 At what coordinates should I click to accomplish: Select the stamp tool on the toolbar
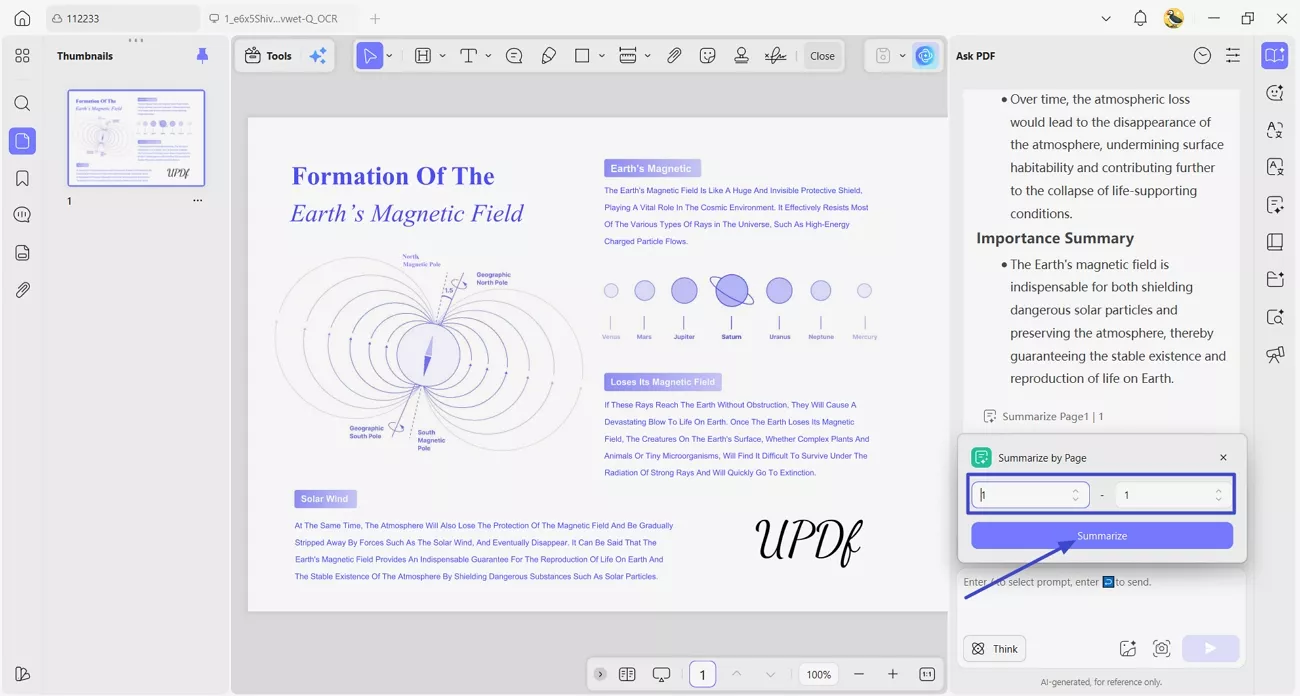[x=741, y=55]
